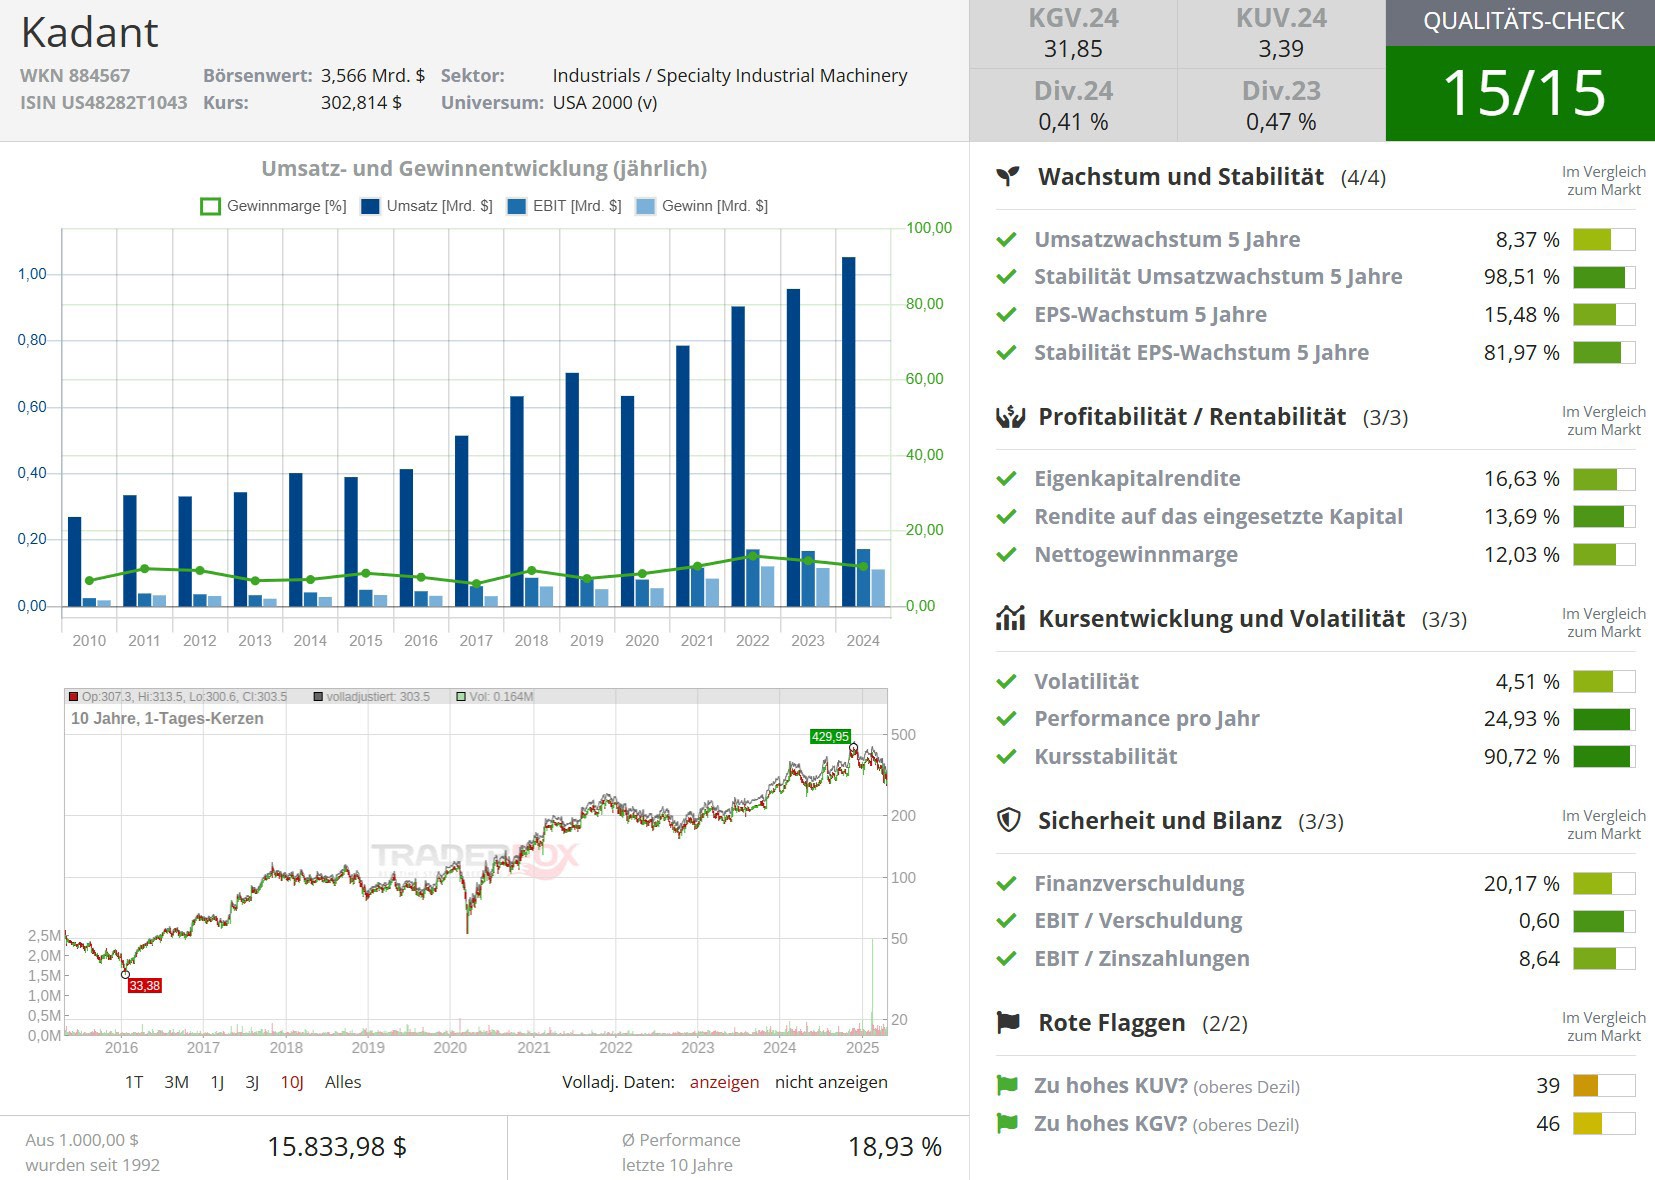Click the KUV.24 value 3,39
This screenshot has height=1180, width=1655.
click(1281, 49)
